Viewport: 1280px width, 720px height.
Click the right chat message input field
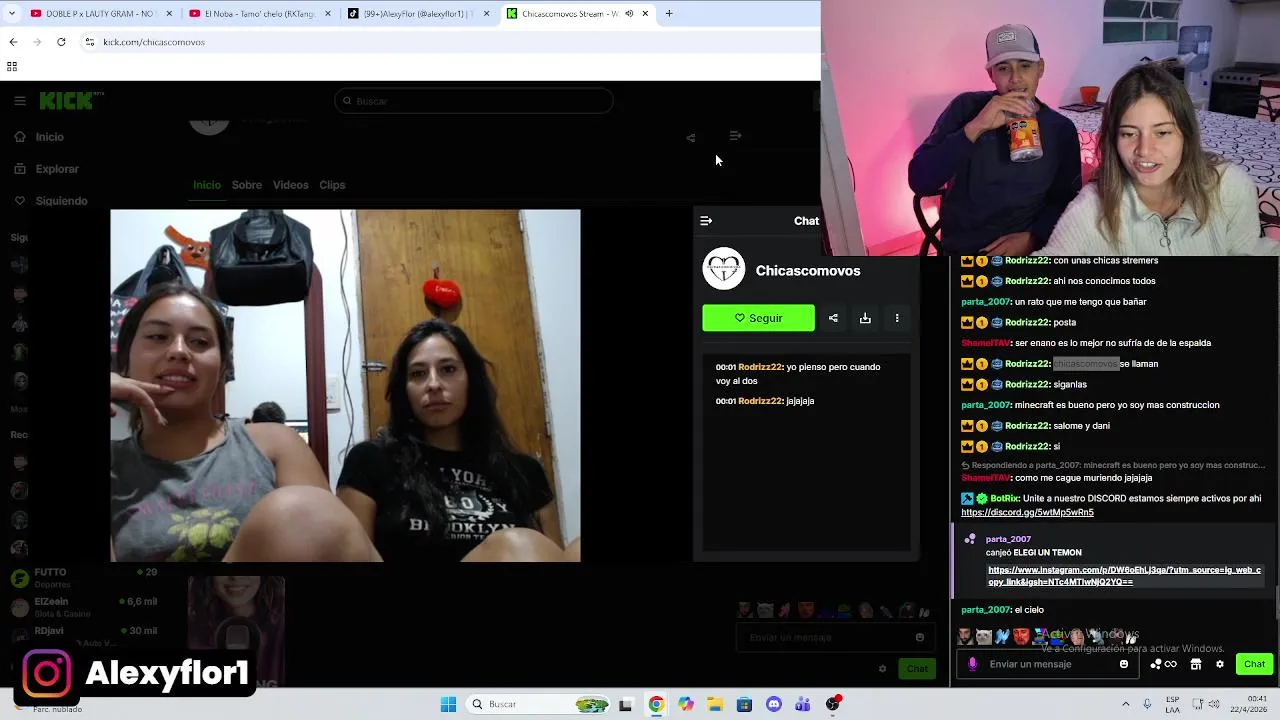(x=1050, y=664)
